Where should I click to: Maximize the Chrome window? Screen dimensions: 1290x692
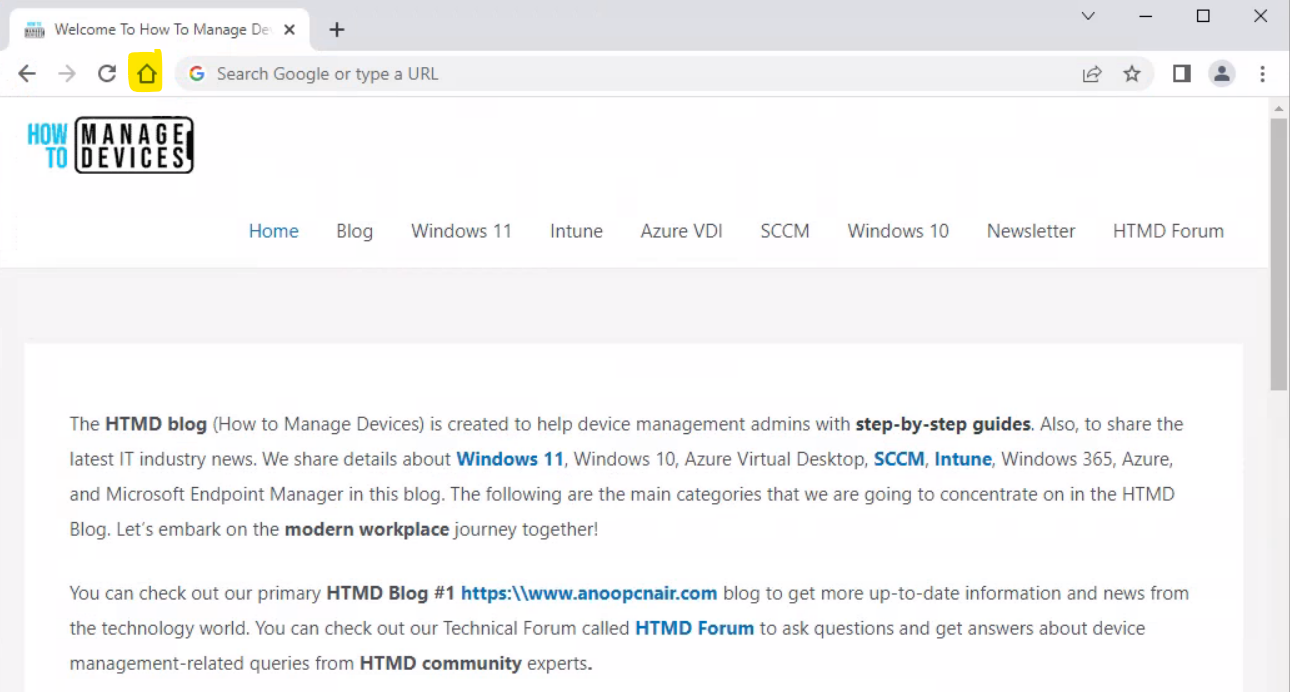1203,16
